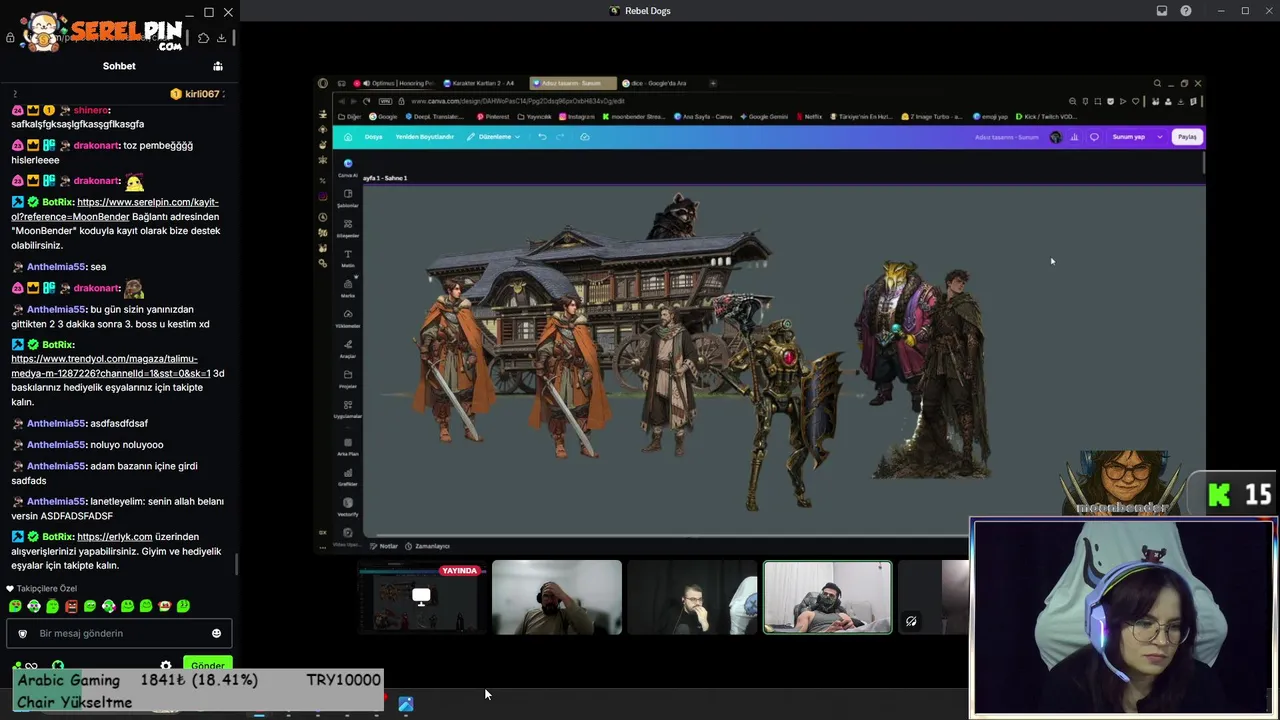Expand the Sunum yap dropdown arrow

1160,137
